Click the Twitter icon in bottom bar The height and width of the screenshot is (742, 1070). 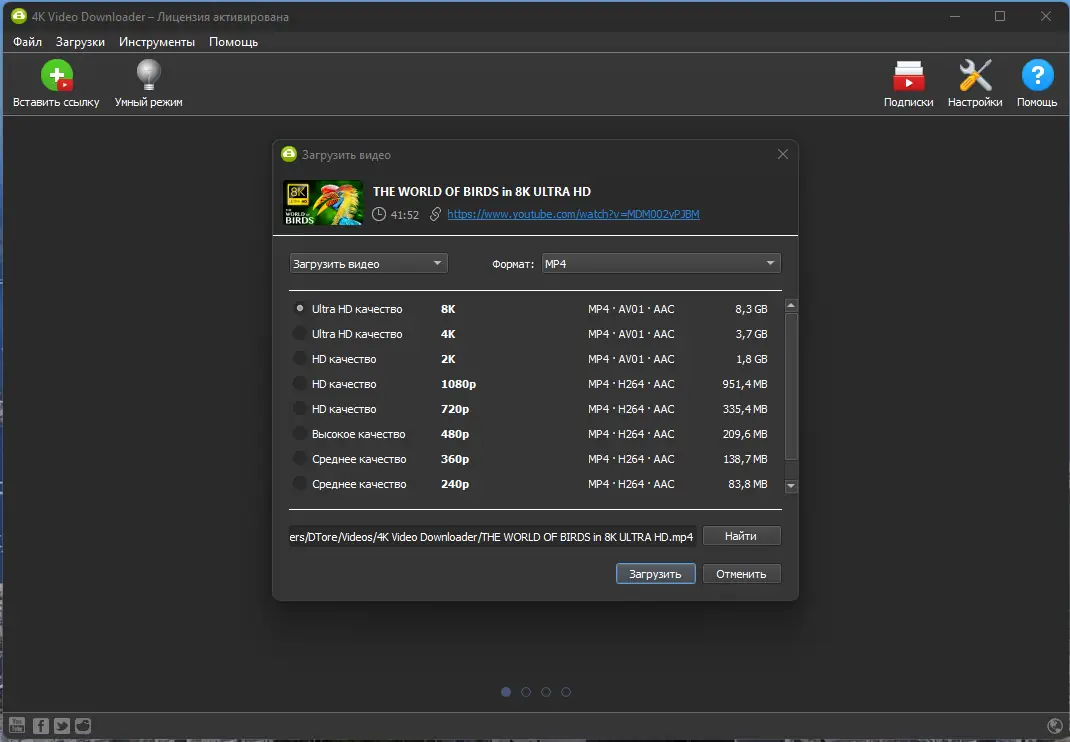click(62, 726)
